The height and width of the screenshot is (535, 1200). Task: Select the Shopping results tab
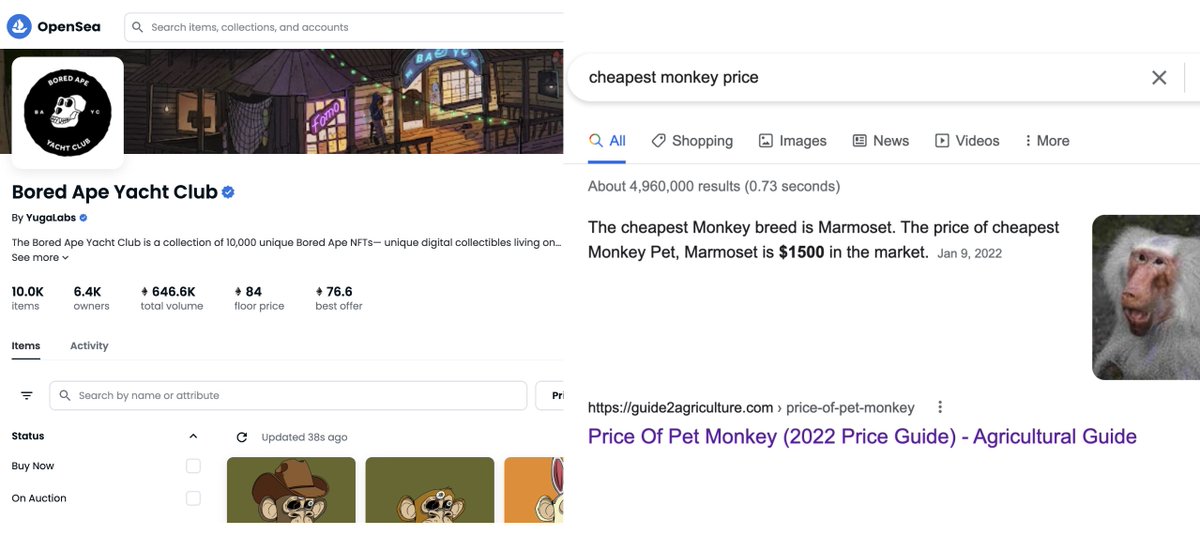[692, 141]
